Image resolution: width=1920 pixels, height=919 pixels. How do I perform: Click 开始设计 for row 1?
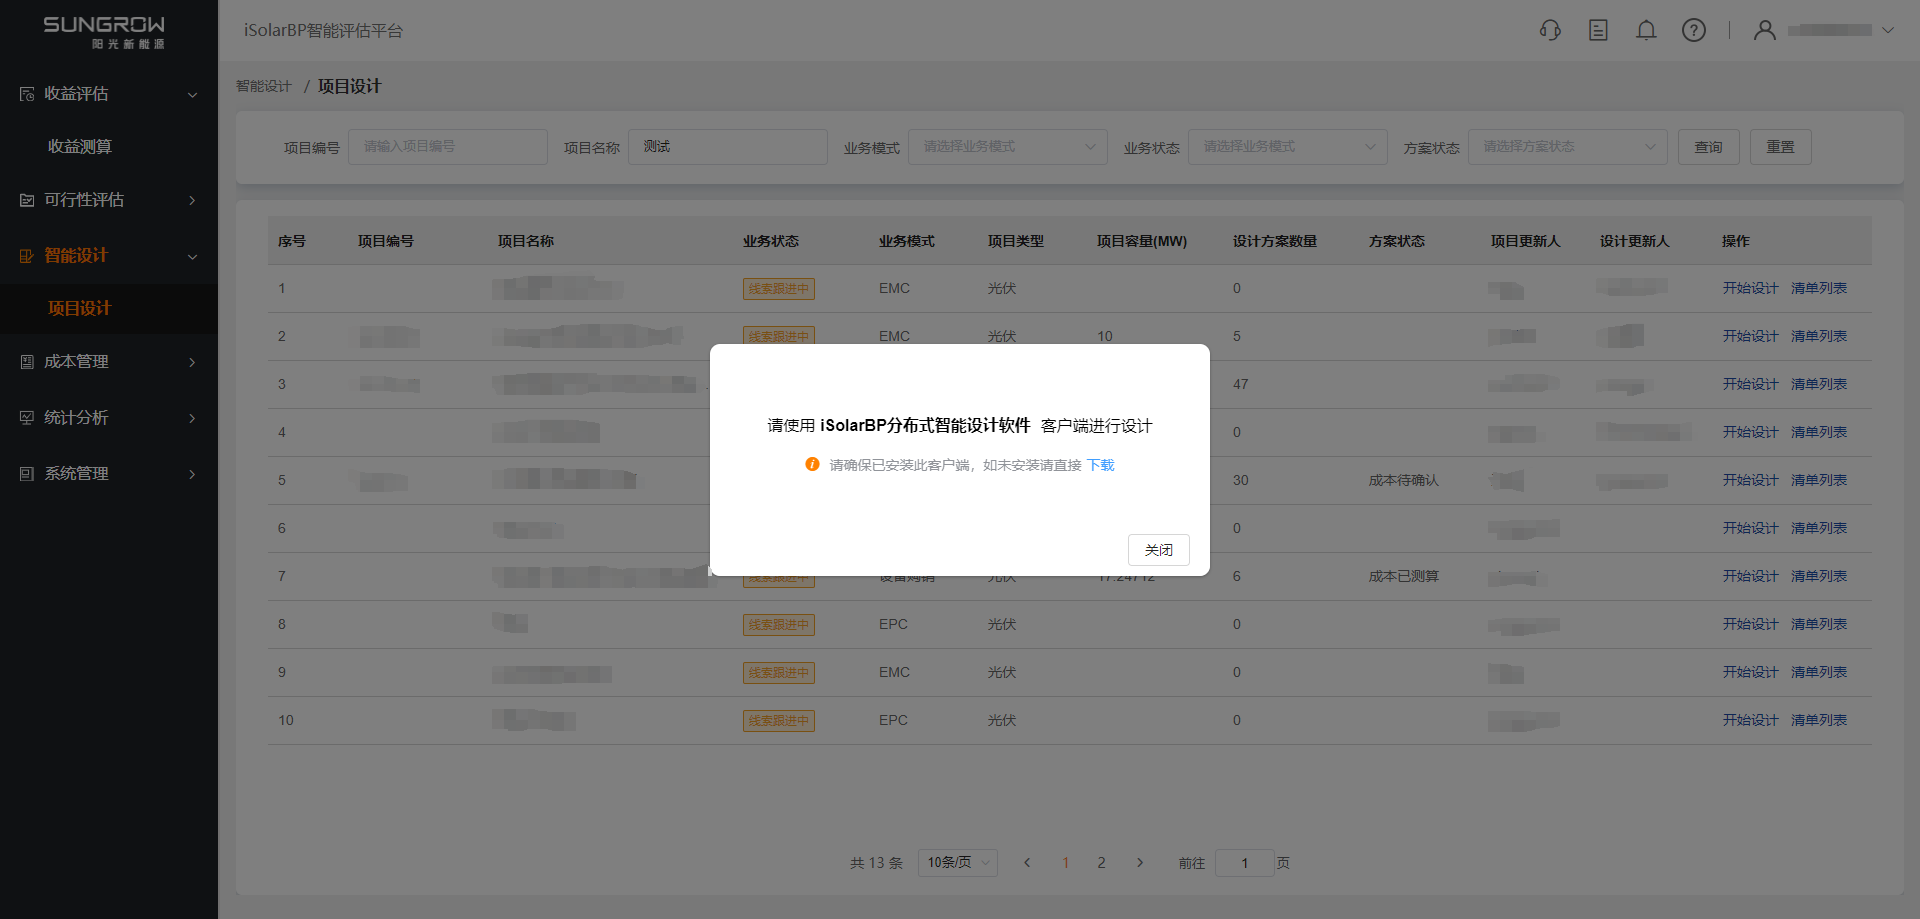1750,288
